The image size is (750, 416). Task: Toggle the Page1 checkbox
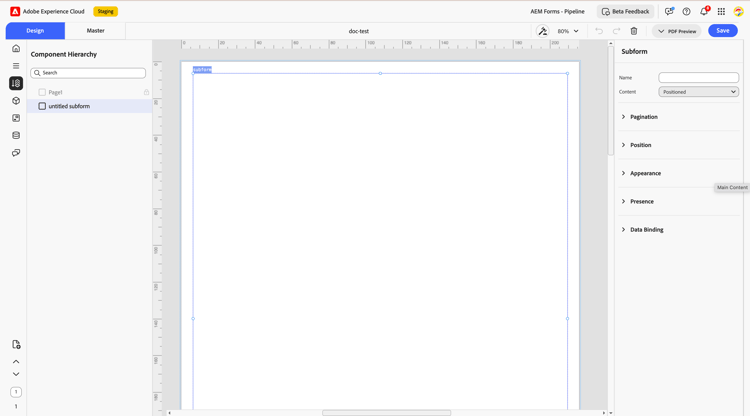(42, 92)
